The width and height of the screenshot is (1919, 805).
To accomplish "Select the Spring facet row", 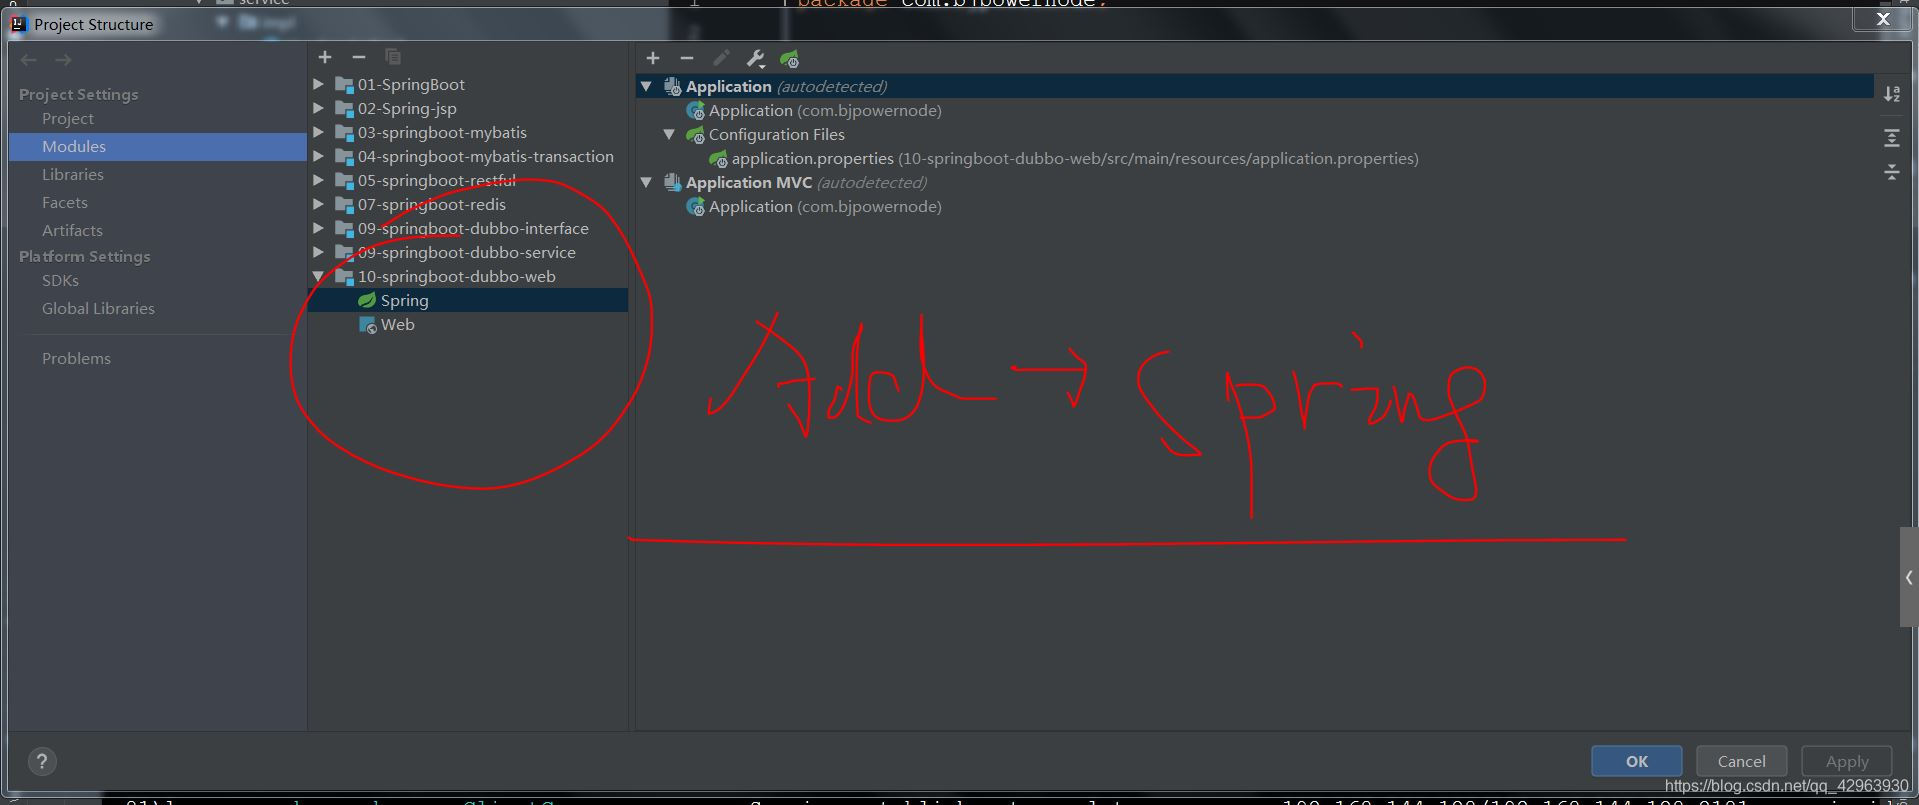I will click(x=468, y=300).
